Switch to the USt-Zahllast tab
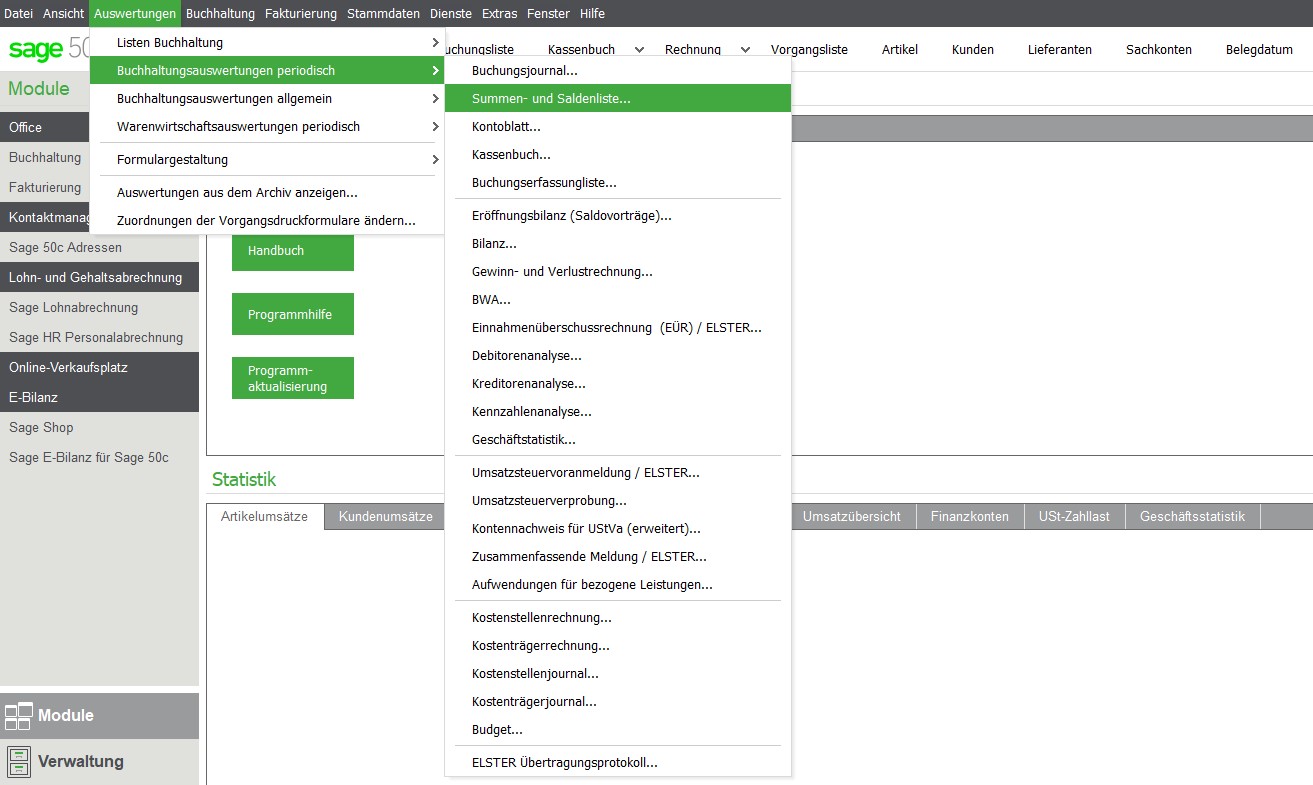 (x=1075, y=517)
